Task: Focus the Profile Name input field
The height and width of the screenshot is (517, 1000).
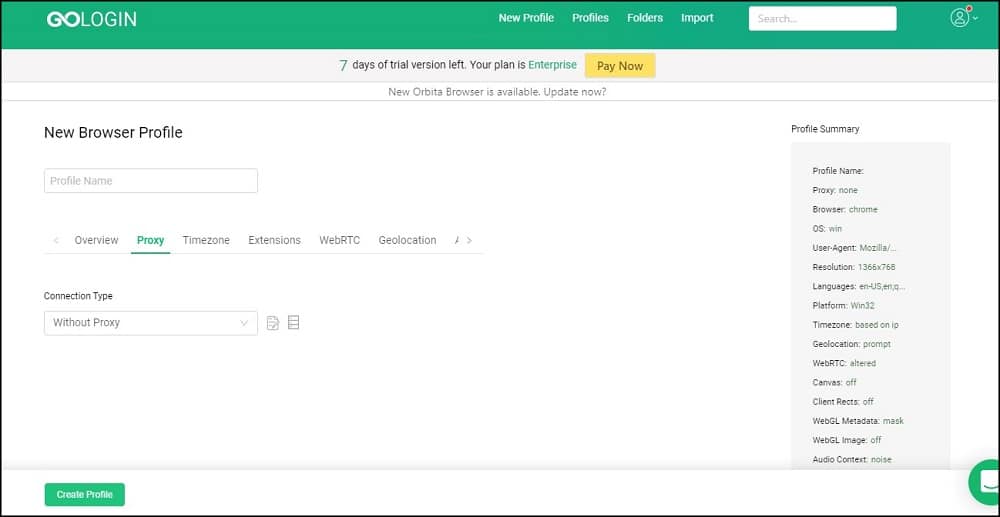Action: point(151,180)
